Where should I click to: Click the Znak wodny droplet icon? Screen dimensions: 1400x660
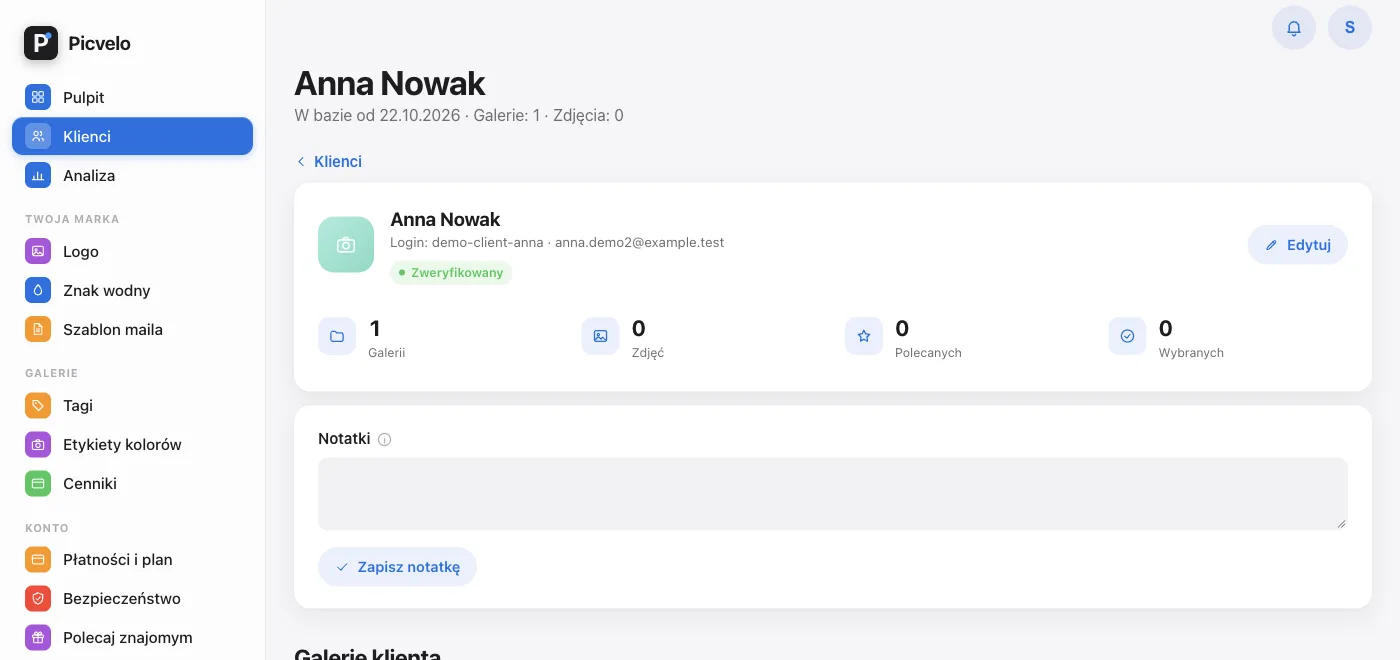(38, 290)
